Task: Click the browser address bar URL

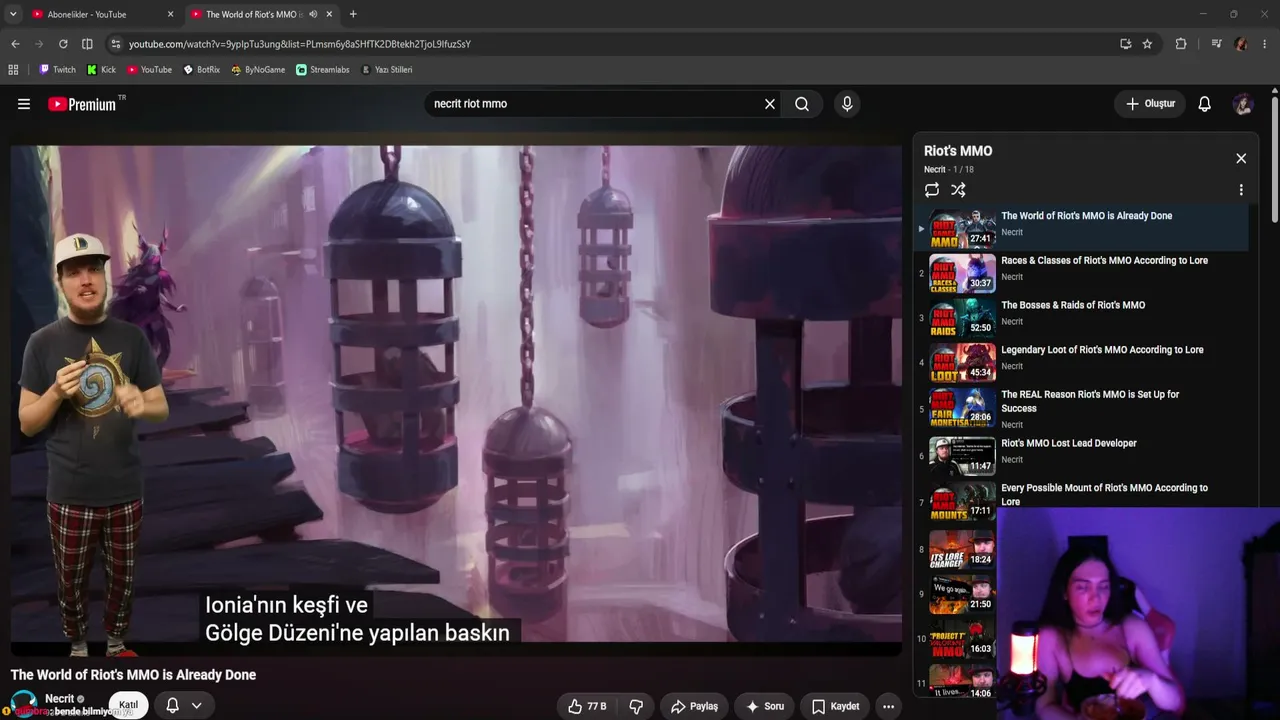Action: 300,44
